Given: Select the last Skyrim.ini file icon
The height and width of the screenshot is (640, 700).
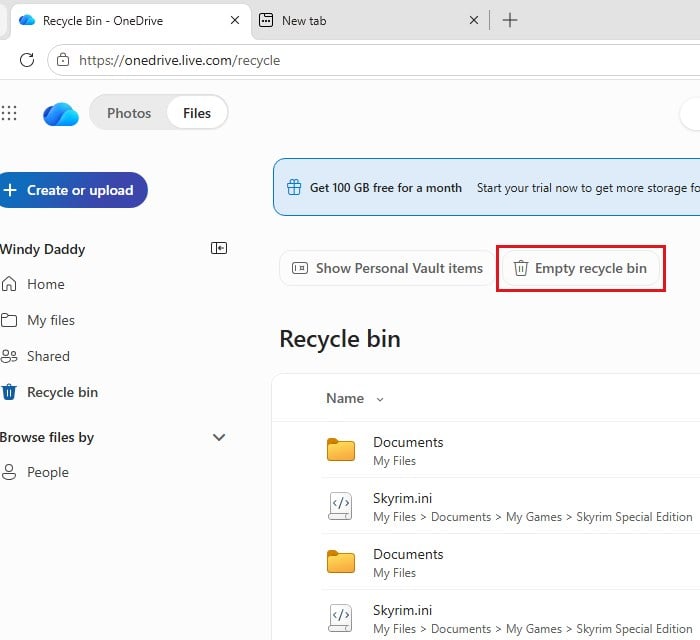Looking at the screenshot, I should pyautogui.click(x=340, y=618).
